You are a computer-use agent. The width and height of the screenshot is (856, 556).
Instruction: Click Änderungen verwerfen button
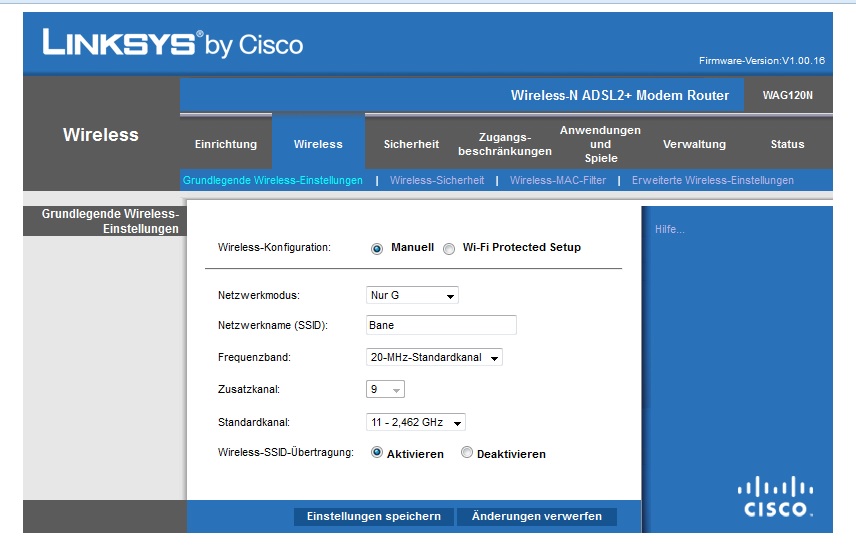pos(537,517)
